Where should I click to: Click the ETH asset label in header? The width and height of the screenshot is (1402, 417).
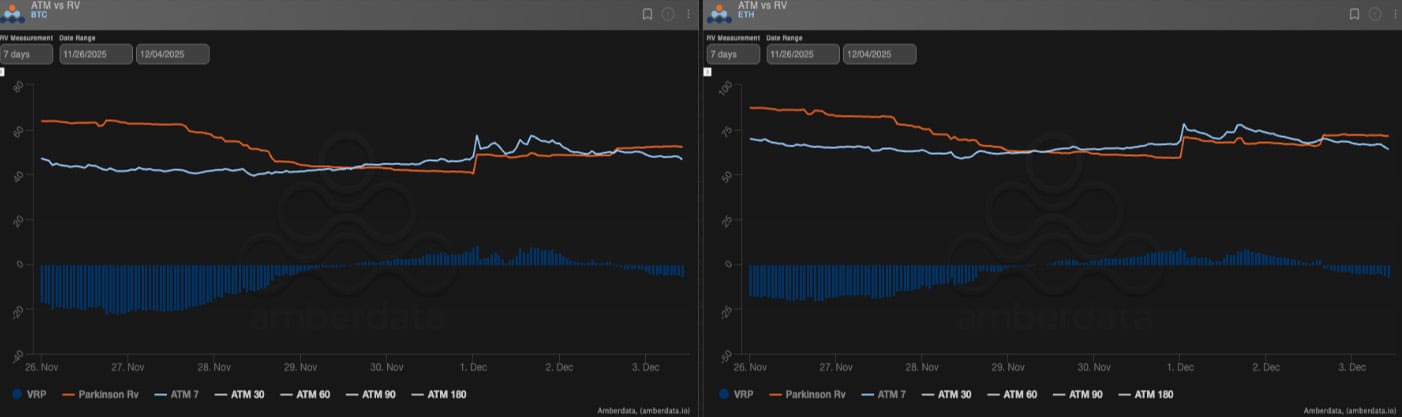point(745,17)
